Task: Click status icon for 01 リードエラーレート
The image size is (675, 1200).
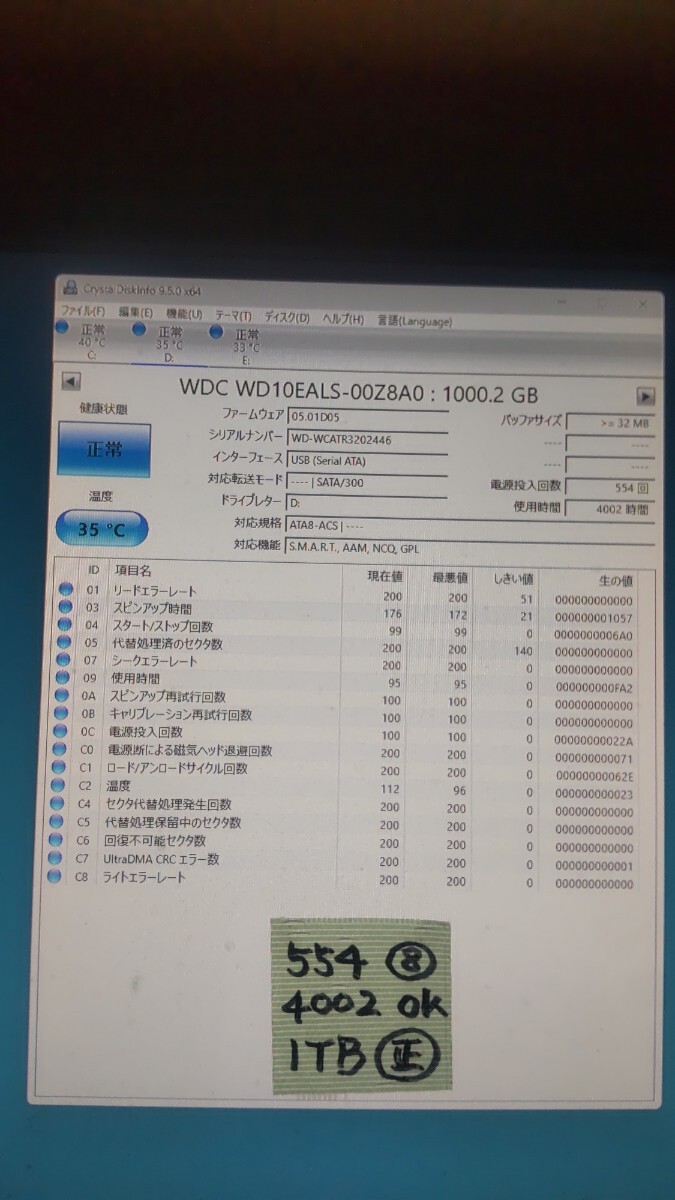Action: pyautogui.click(x=66, y=590)
